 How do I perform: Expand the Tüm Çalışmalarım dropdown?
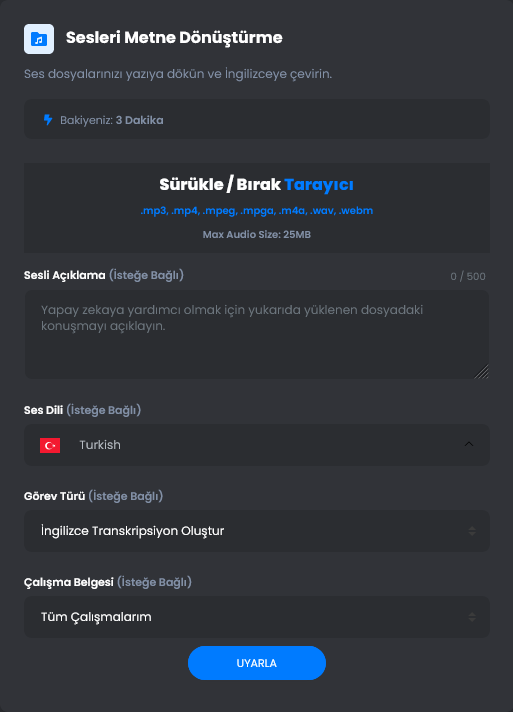point(257,617)
